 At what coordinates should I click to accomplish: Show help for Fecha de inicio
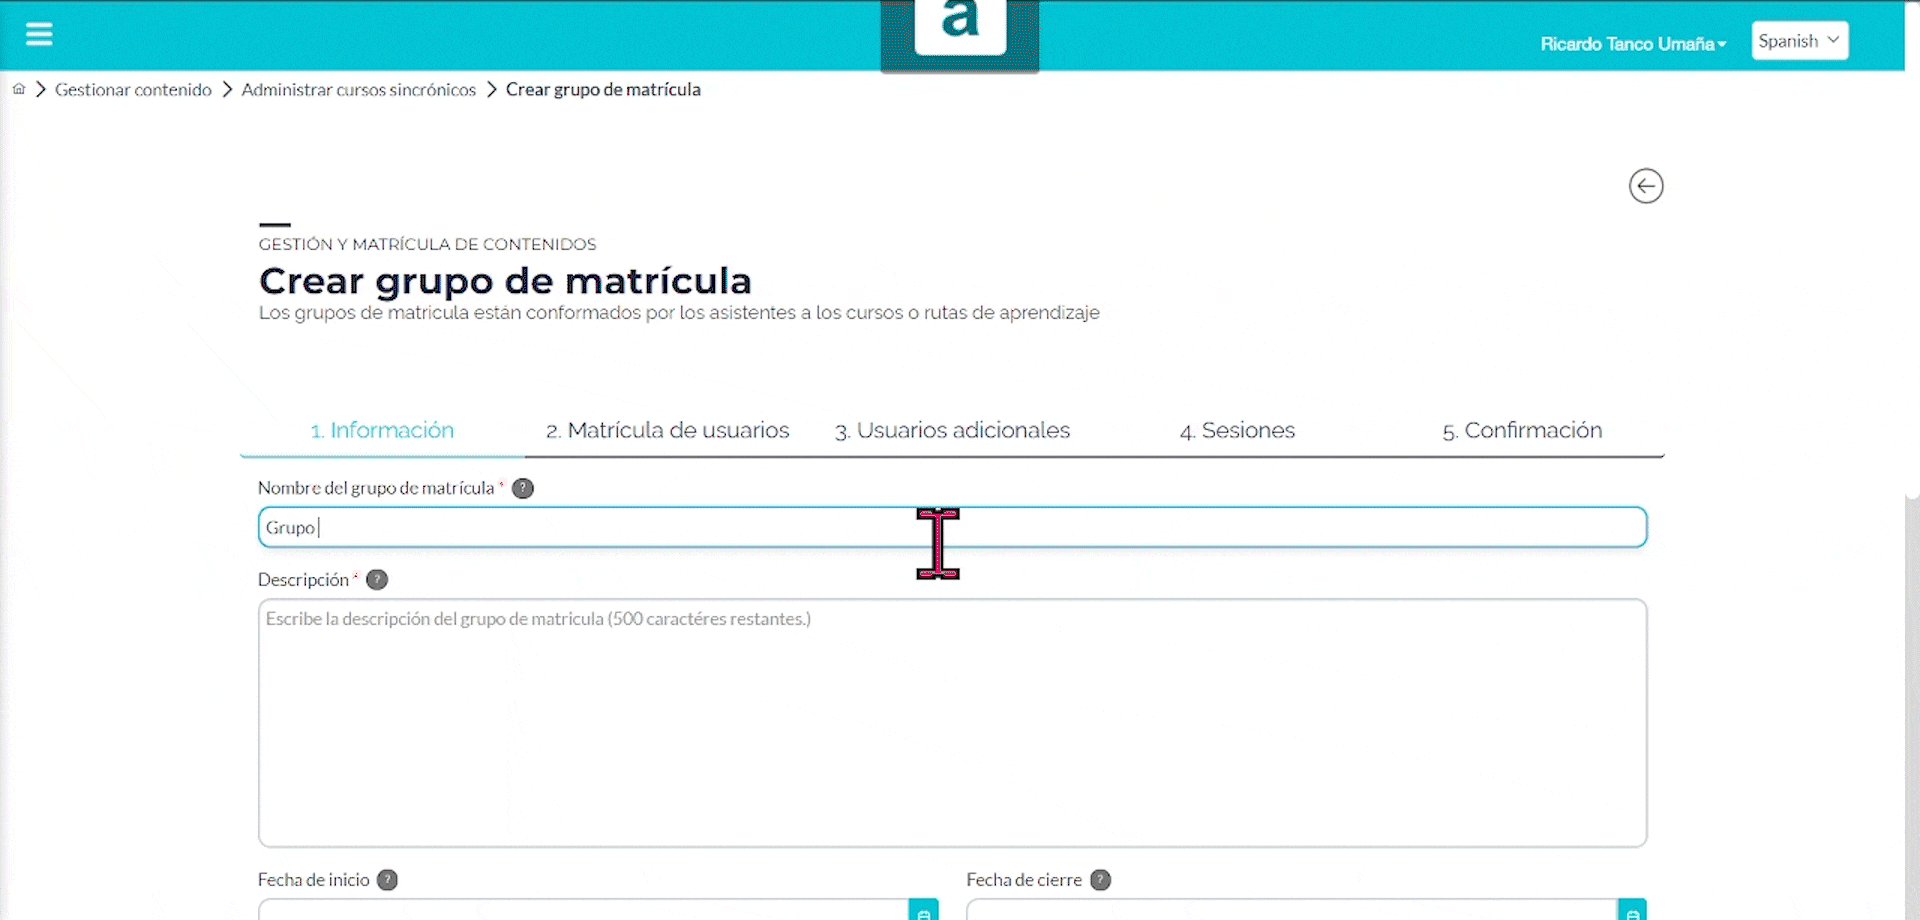click(x=387, y=880)
